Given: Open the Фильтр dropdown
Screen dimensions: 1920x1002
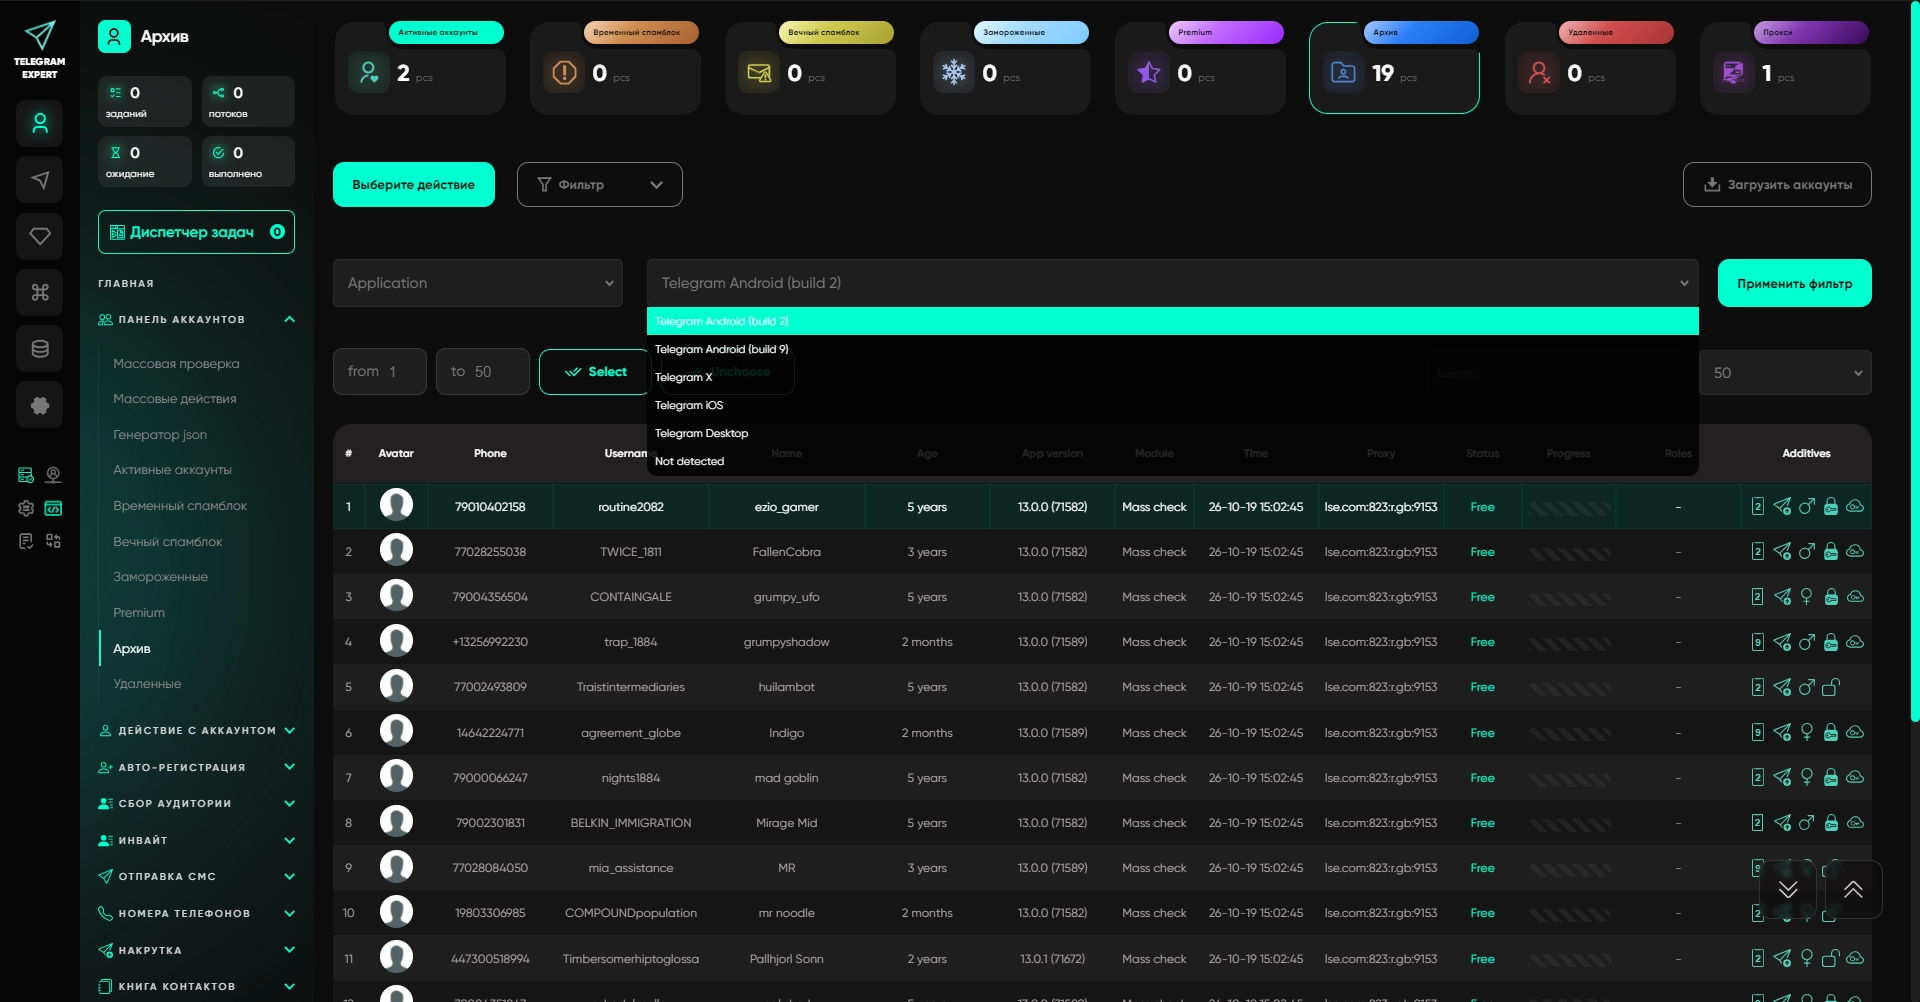Looking at the screenshot, I should click(x=600, y=185).
